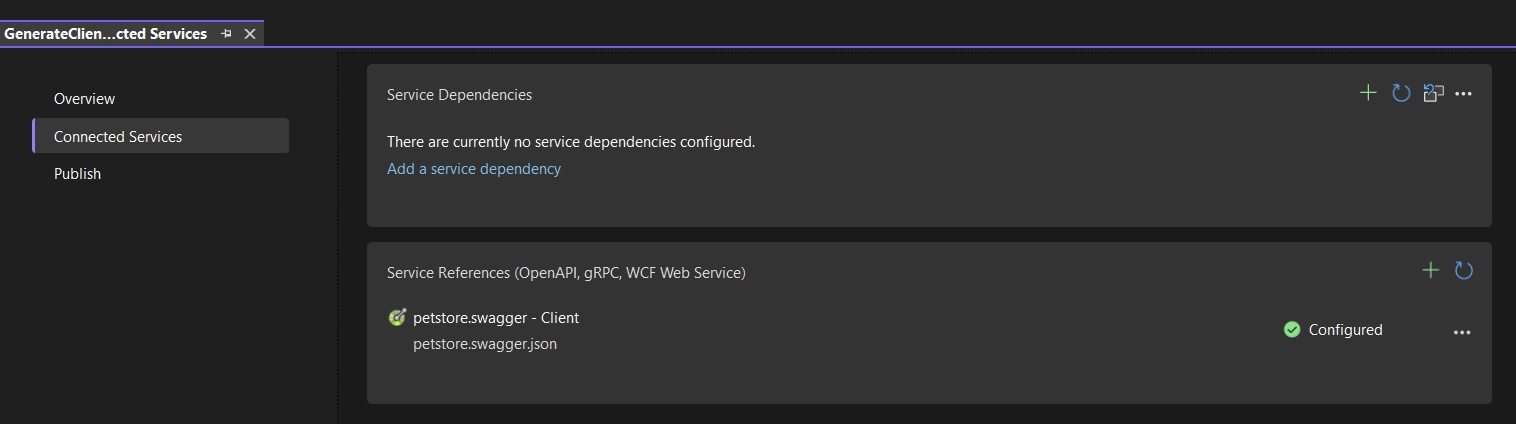Click the Service References section heading
Image resolution: width=1516 pixels, height=424 pixels.
pyautogui.click(x=566, y=272)
